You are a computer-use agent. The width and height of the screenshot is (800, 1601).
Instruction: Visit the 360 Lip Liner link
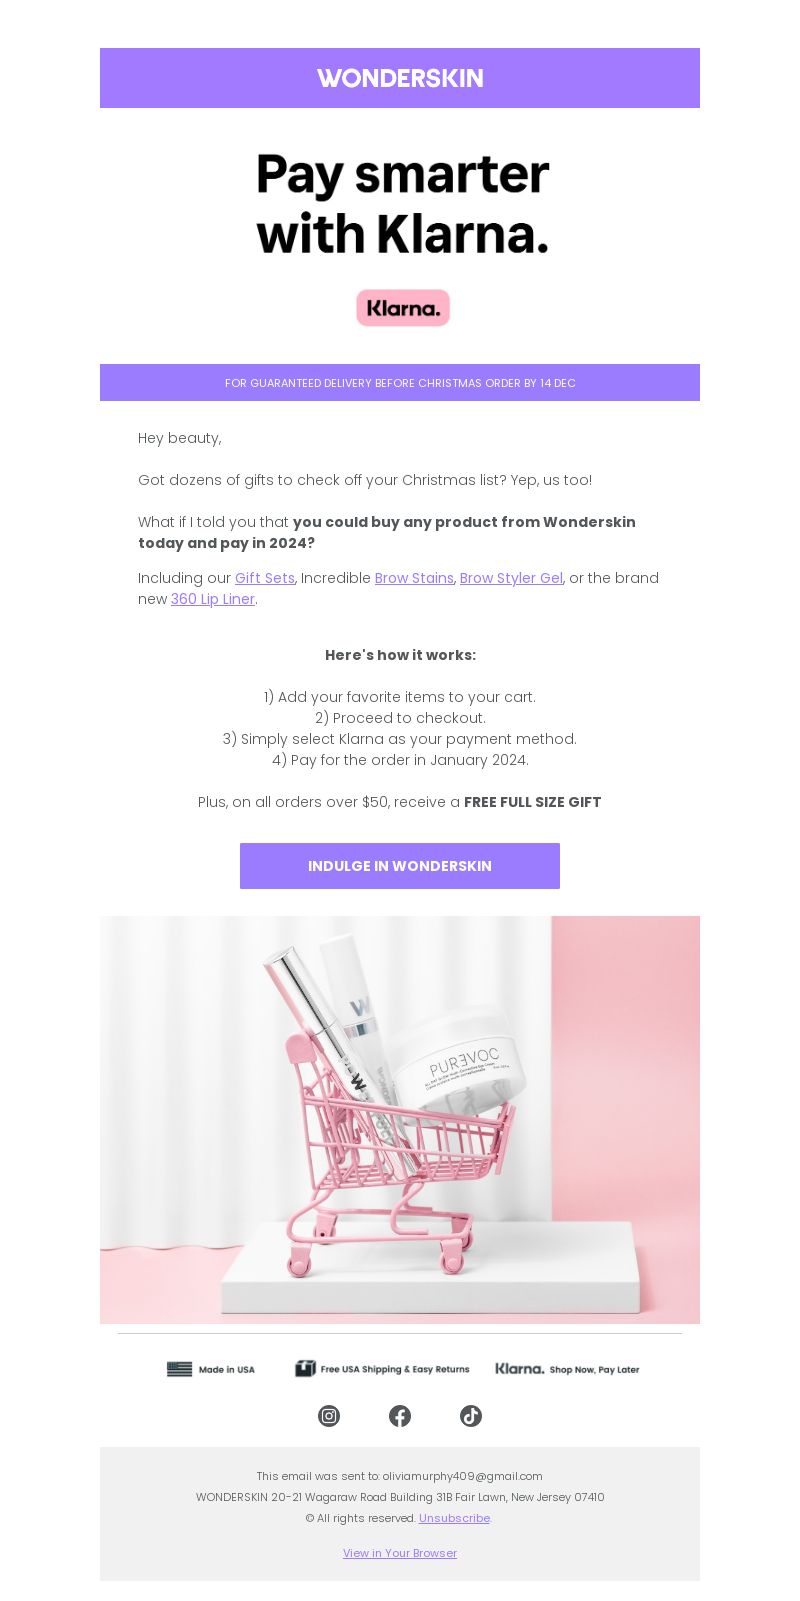coord(213,599)
